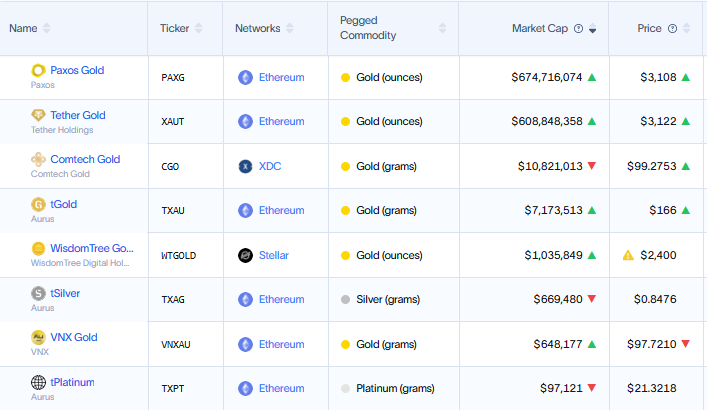
Task: Open the tGold asset link
Action: click(x=63, y=204)
